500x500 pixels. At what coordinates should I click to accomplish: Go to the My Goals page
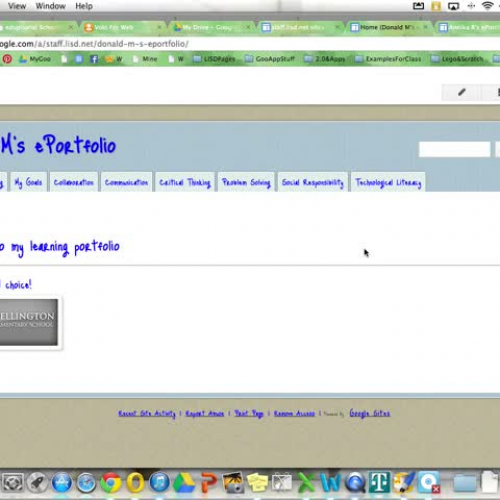click(x=28, y=182)
